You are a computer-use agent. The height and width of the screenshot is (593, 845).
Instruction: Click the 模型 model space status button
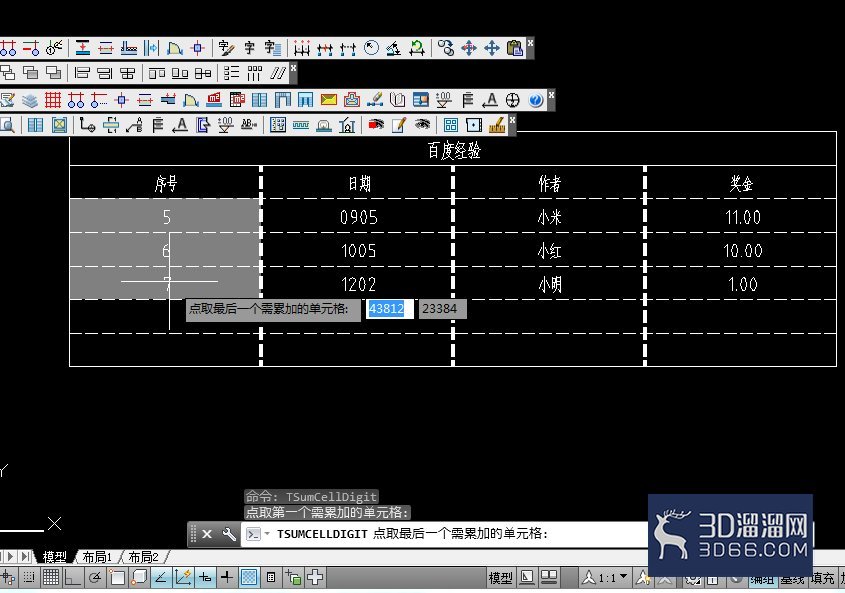tap(501, 578)
